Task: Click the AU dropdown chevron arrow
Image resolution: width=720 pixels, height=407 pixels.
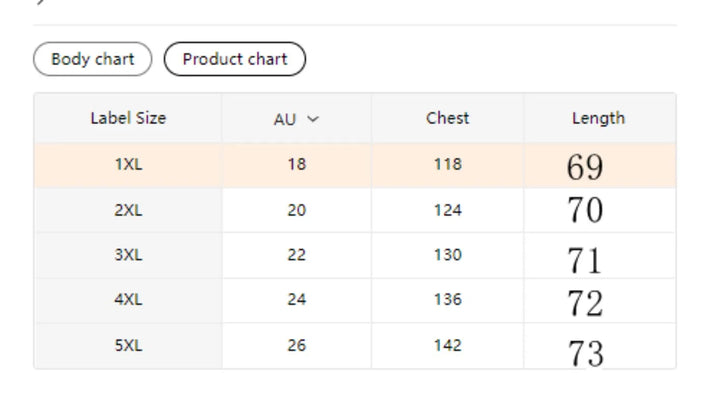Action: pos(313,119)
